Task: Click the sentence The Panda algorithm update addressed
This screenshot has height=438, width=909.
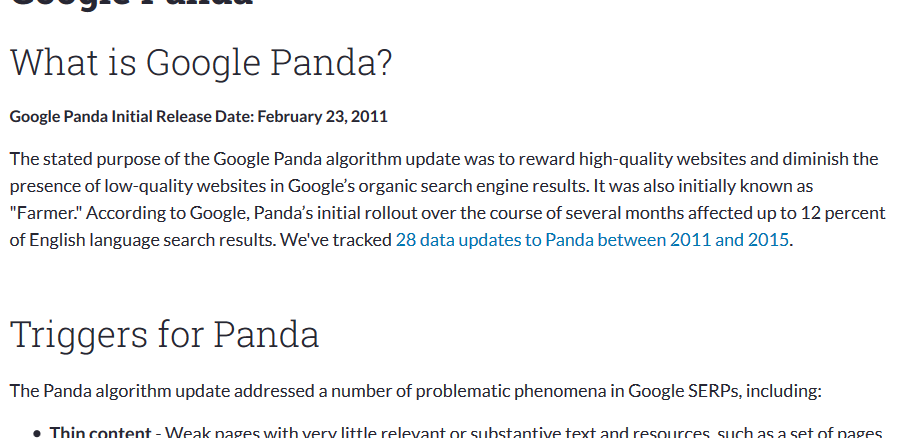Action: click(416, 391)
